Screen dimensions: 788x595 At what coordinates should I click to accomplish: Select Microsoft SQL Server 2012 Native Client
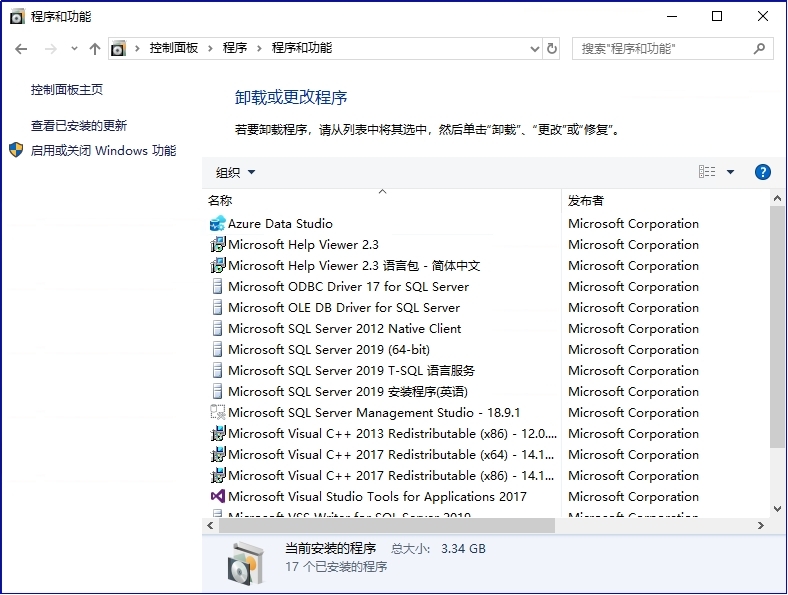344,329
